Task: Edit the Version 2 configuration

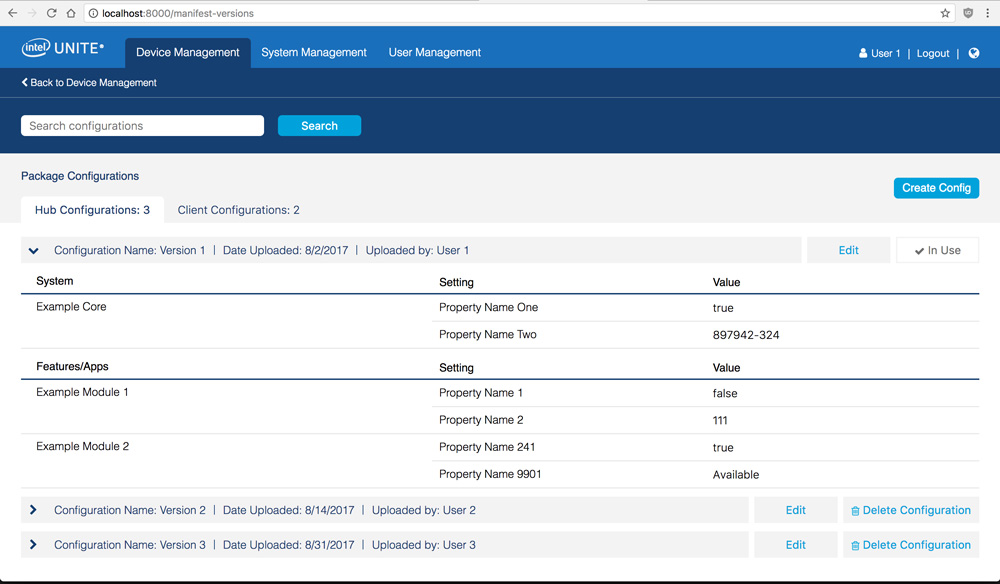Action: click(x=795, y=510)
